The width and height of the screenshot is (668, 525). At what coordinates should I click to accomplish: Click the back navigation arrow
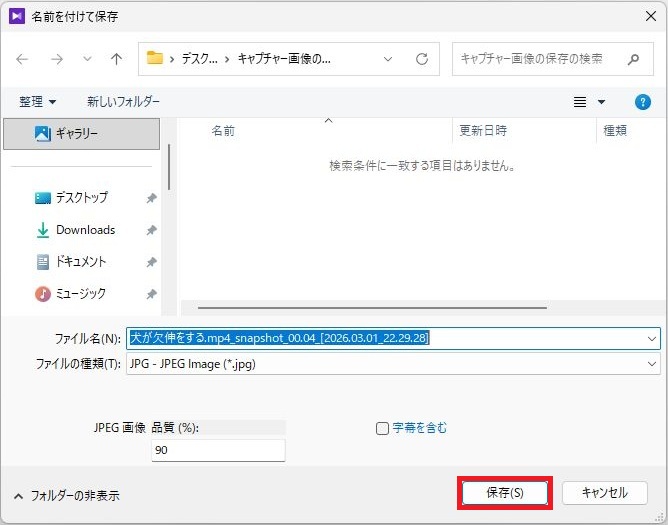tap(23, 59)
